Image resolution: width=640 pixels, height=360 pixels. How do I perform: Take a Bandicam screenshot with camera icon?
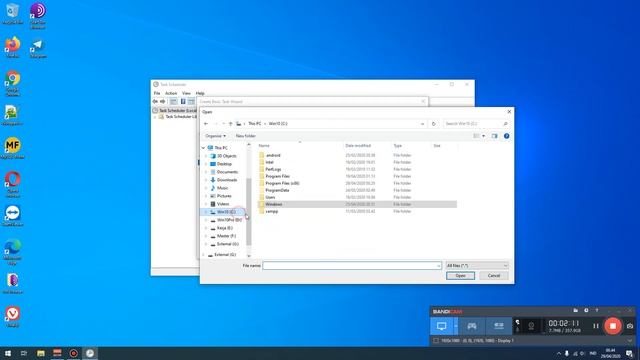630,326
